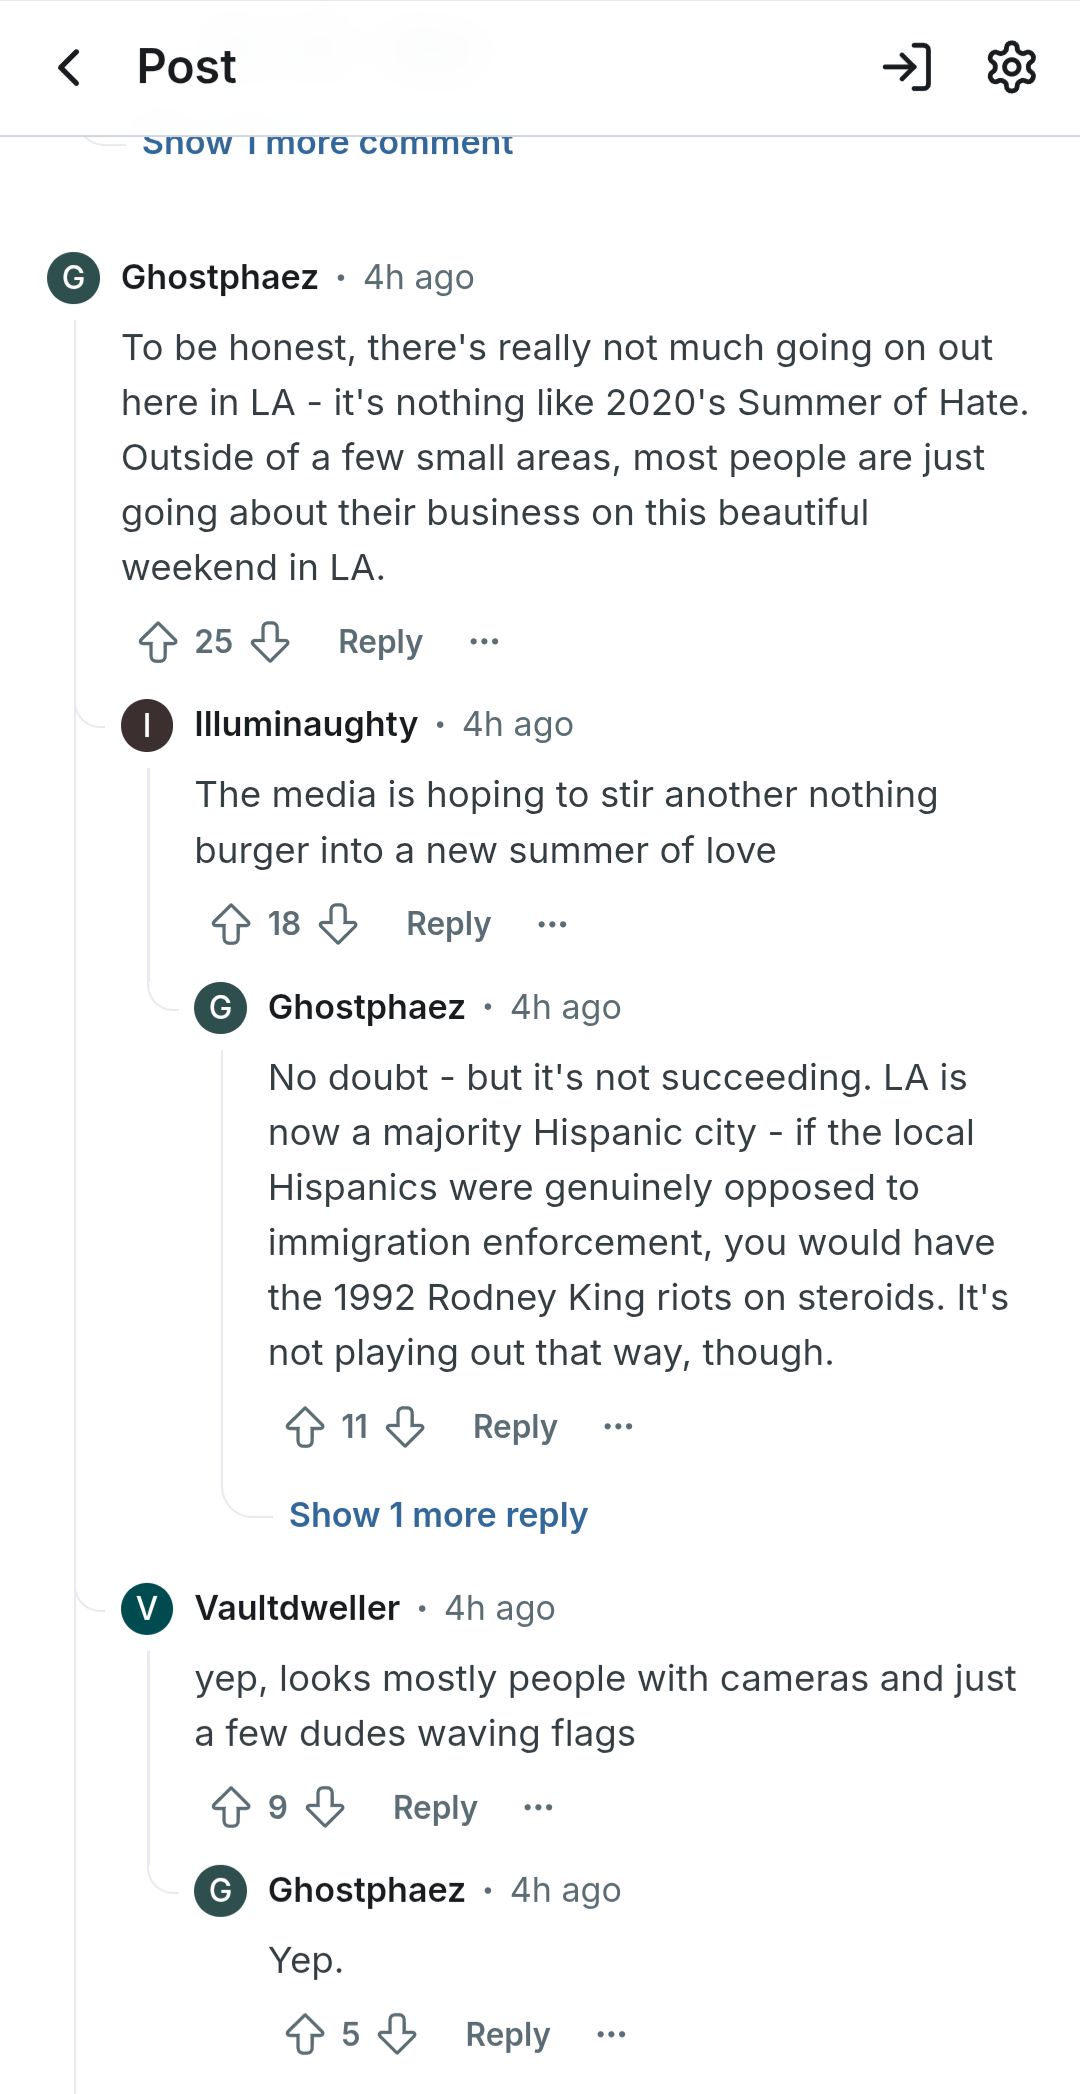Open more options for 25-point comment
This screenshot has height=2094, width=1080.
(x=484, y=642)
